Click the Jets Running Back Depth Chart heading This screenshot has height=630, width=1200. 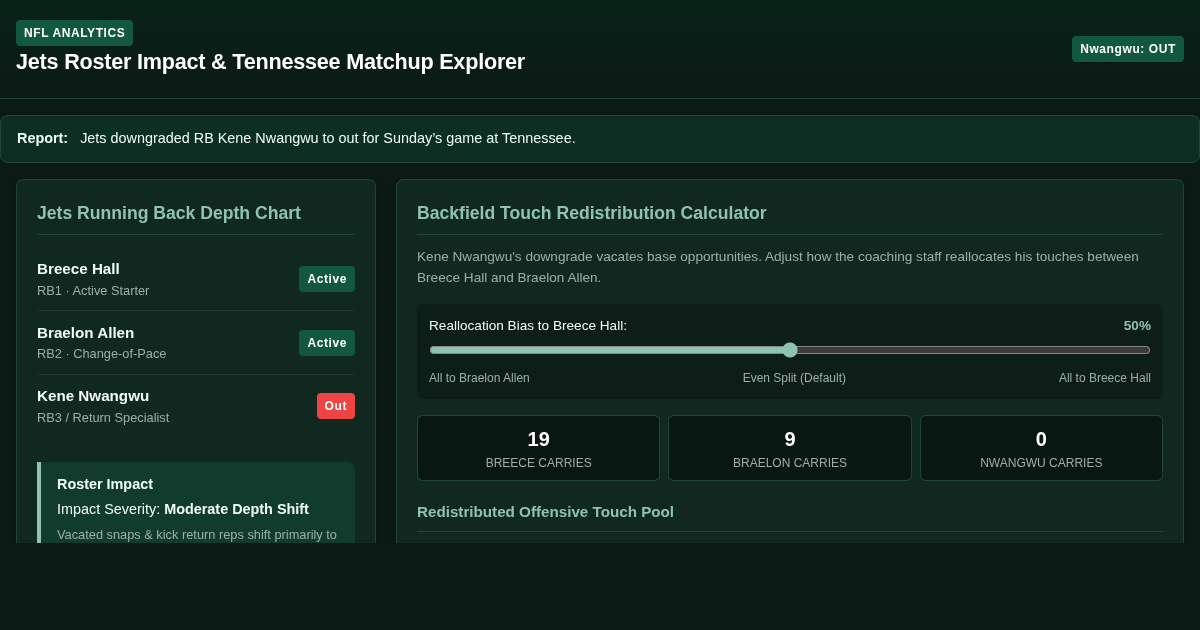point(169,213)
